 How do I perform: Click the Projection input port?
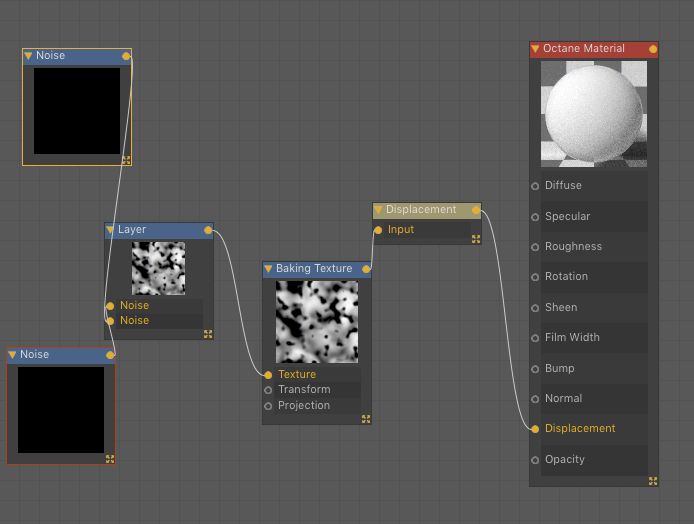(268, 406)
